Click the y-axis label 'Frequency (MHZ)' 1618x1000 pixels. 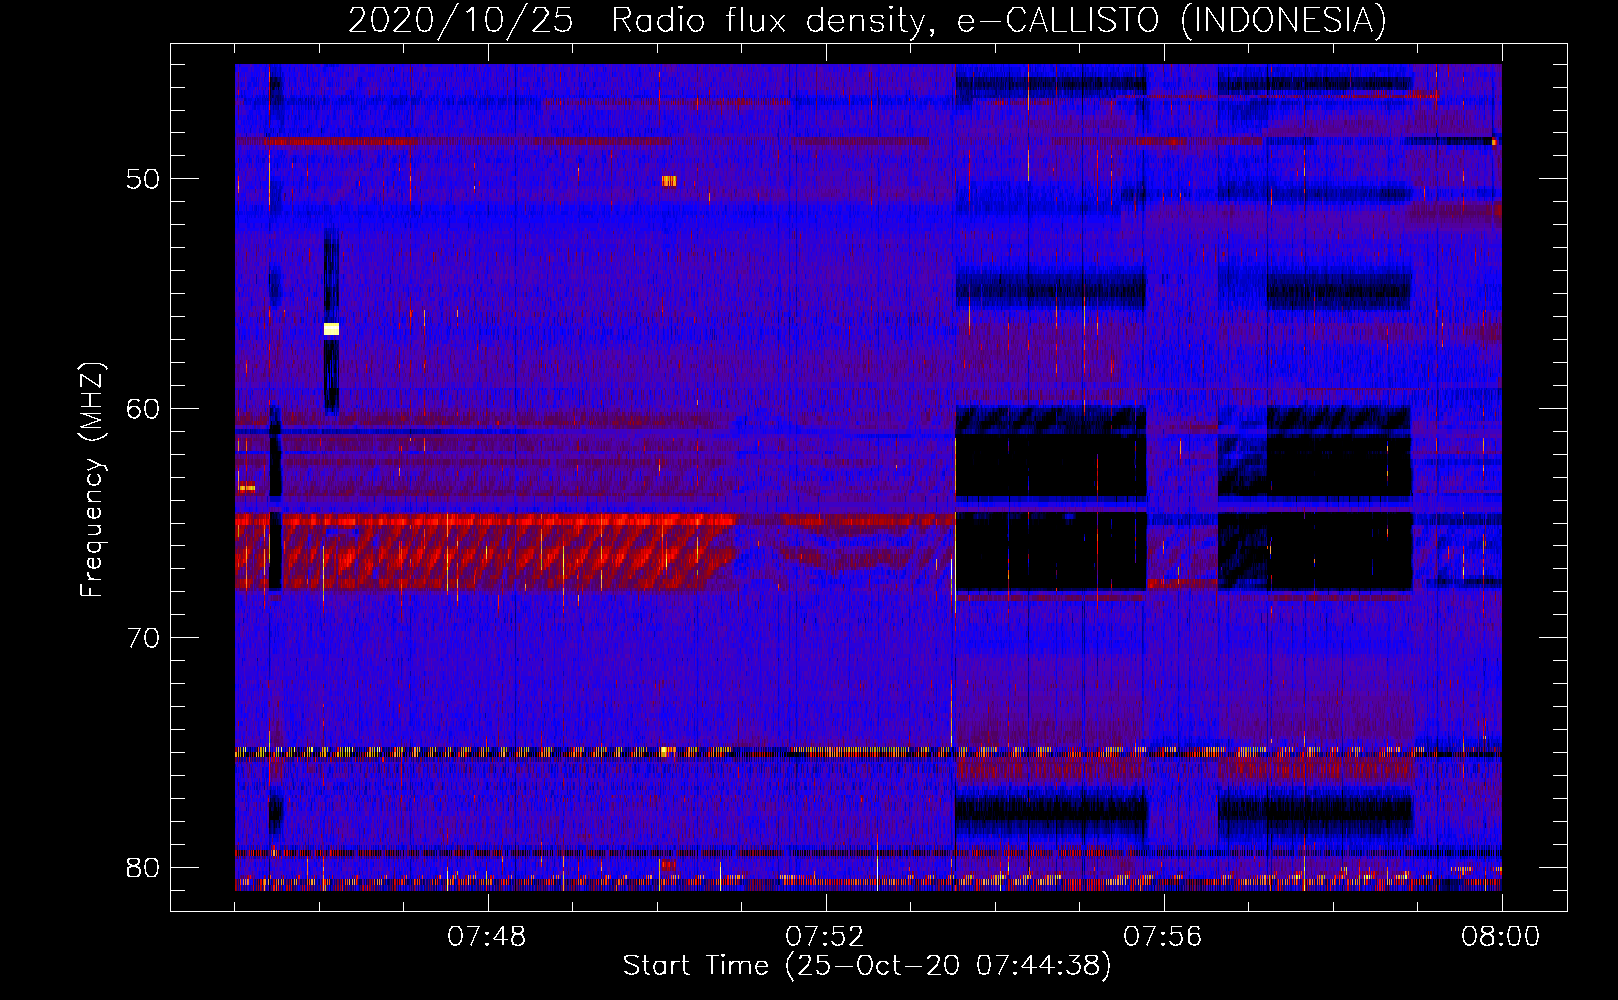point(92,480)
